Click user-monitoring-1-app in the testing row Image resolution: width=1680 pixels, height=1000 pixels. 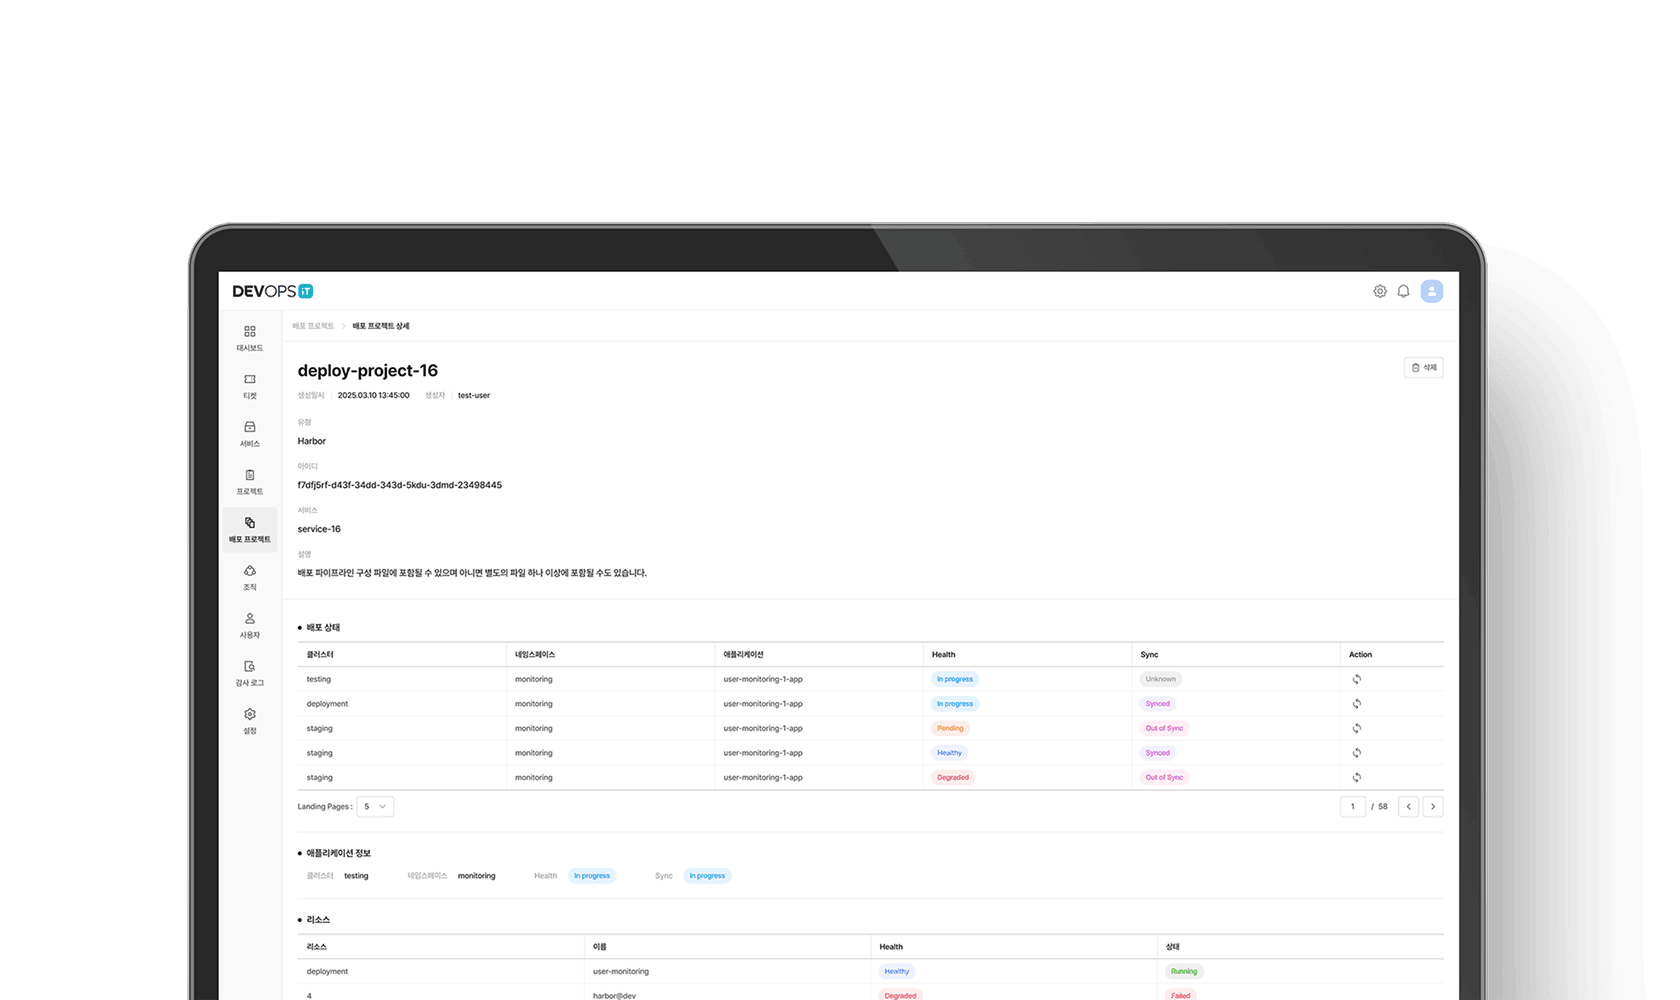click(763, 679)
